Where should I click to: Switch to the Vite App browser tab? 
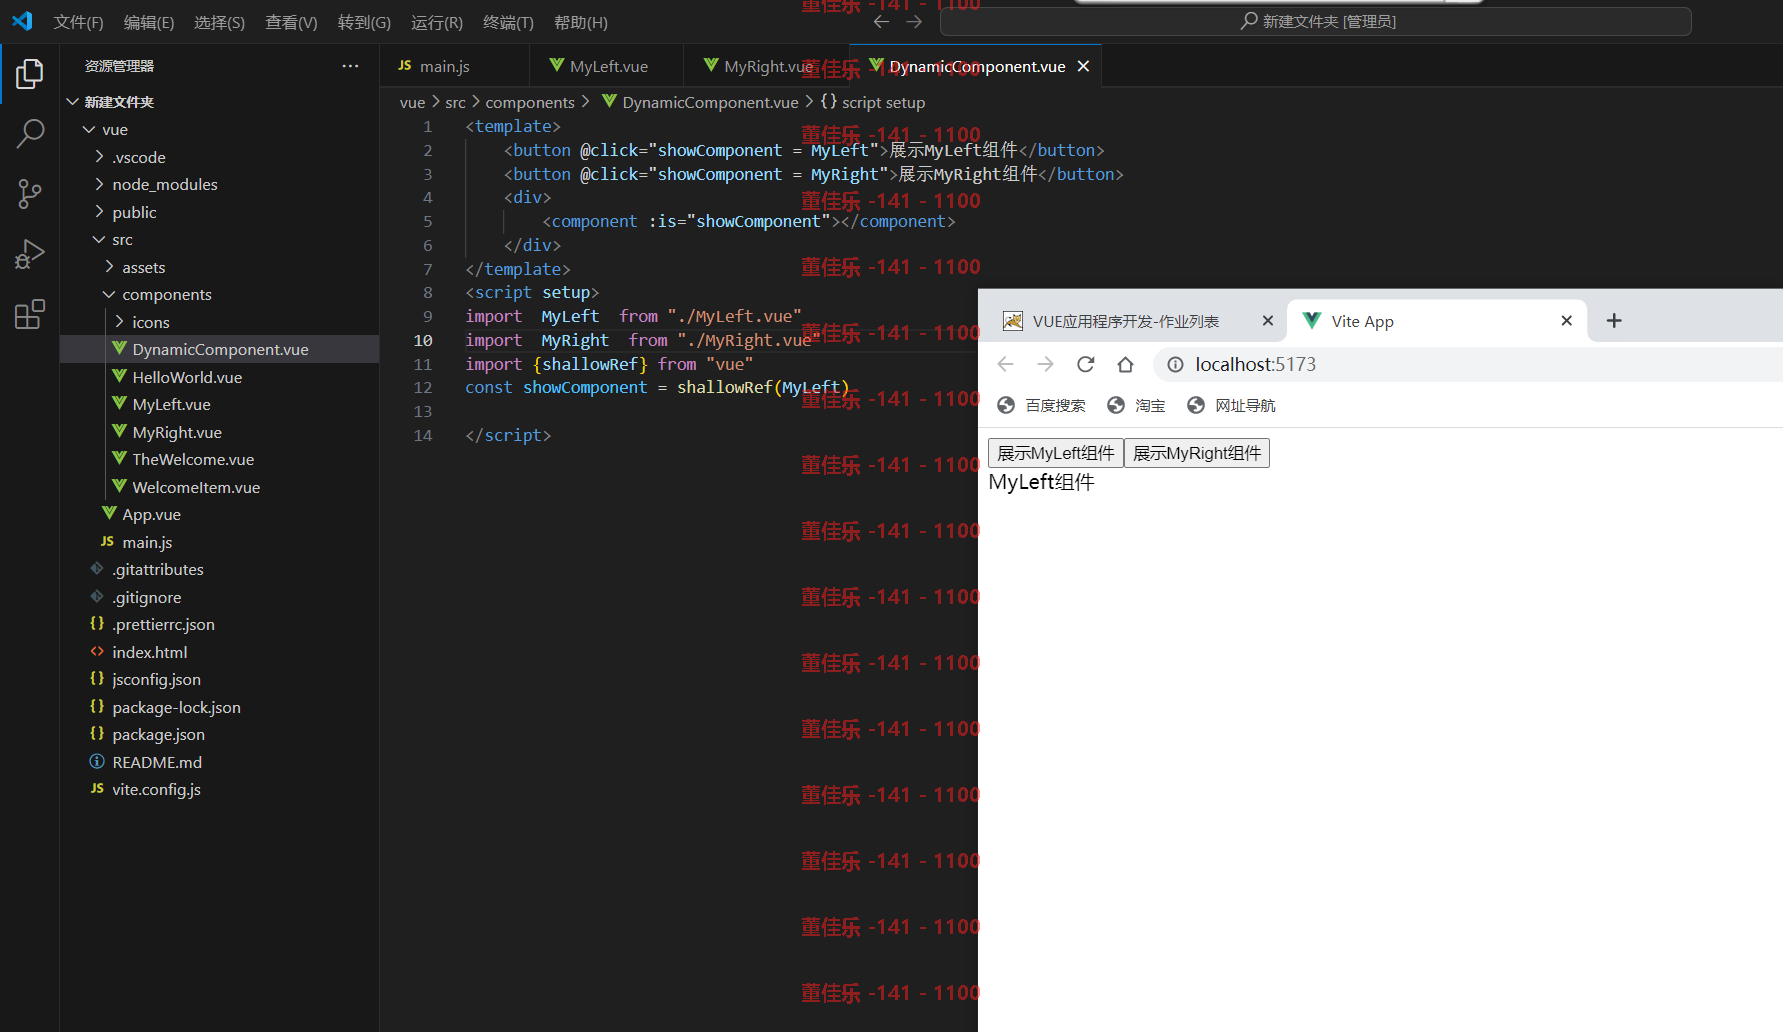click(x=1438, y=321)
